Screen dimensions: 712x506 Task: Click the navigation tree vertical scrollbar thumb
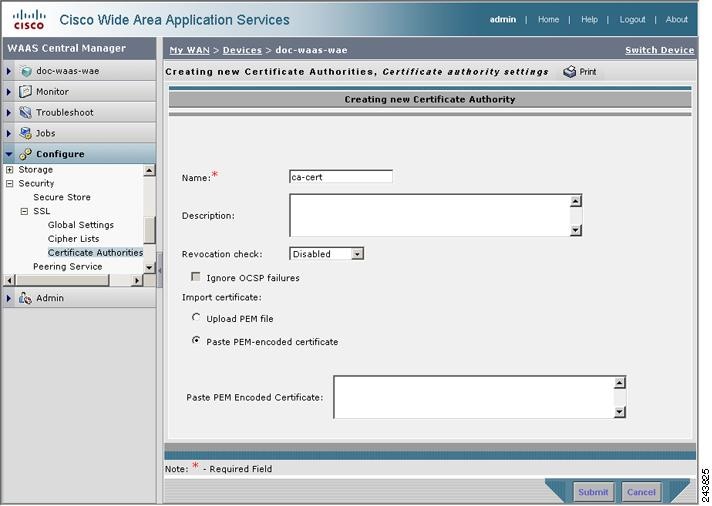click(x=149, y=230)
